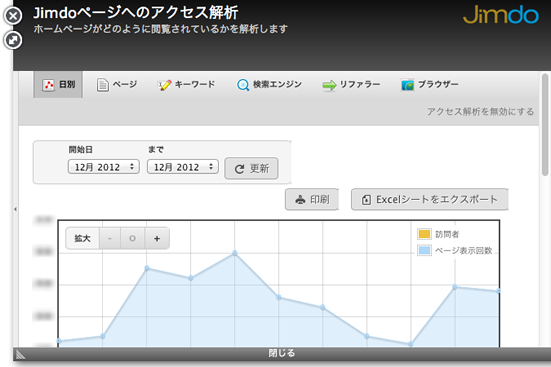This screenshot has width=551, height=367.
Task: Toggle the 訪問者 yellow legend swatch
Action: click(424, 234)
